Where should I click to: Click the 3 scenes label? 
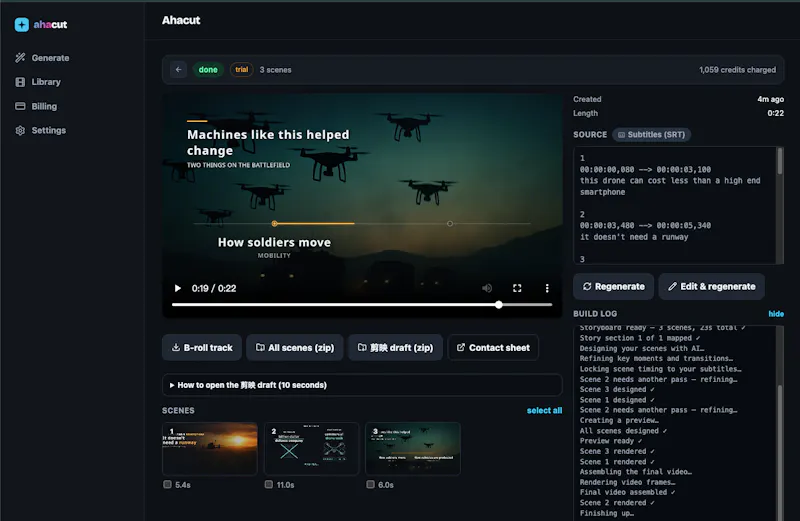pos(275,69)
